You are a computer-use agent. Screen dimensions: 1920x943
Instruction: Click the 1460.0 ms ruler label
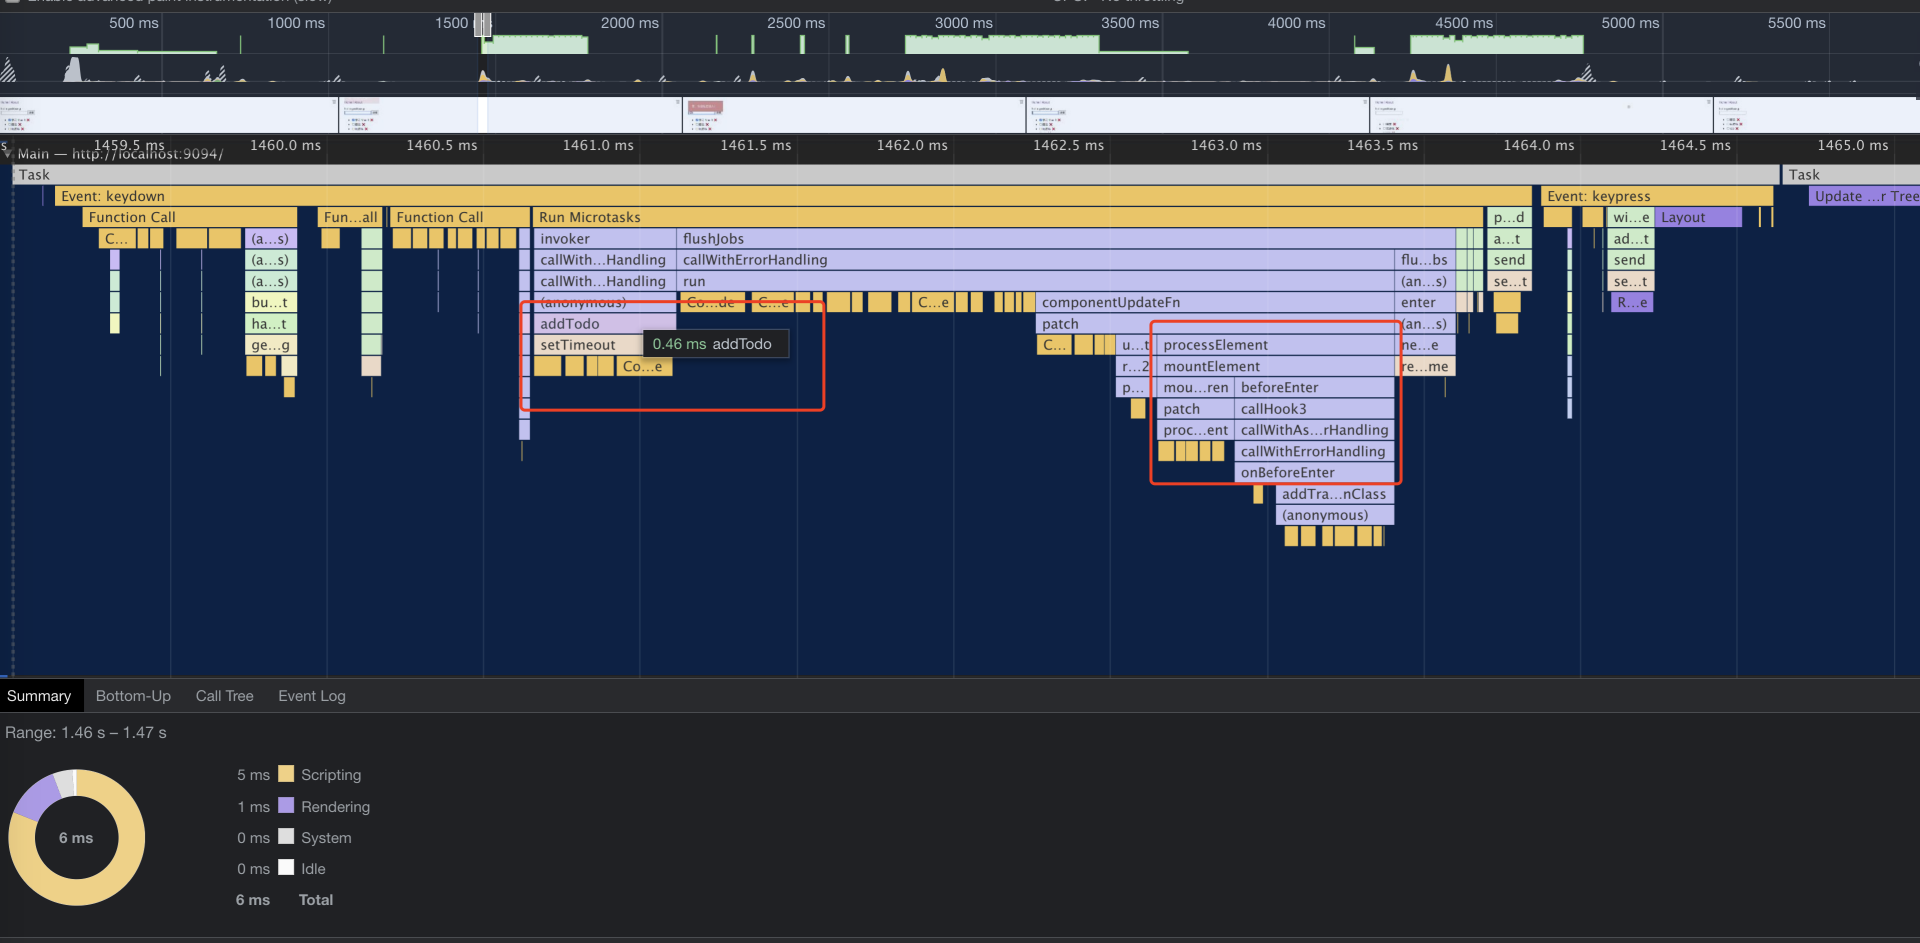pyautogui.click(x=285, y=145)
